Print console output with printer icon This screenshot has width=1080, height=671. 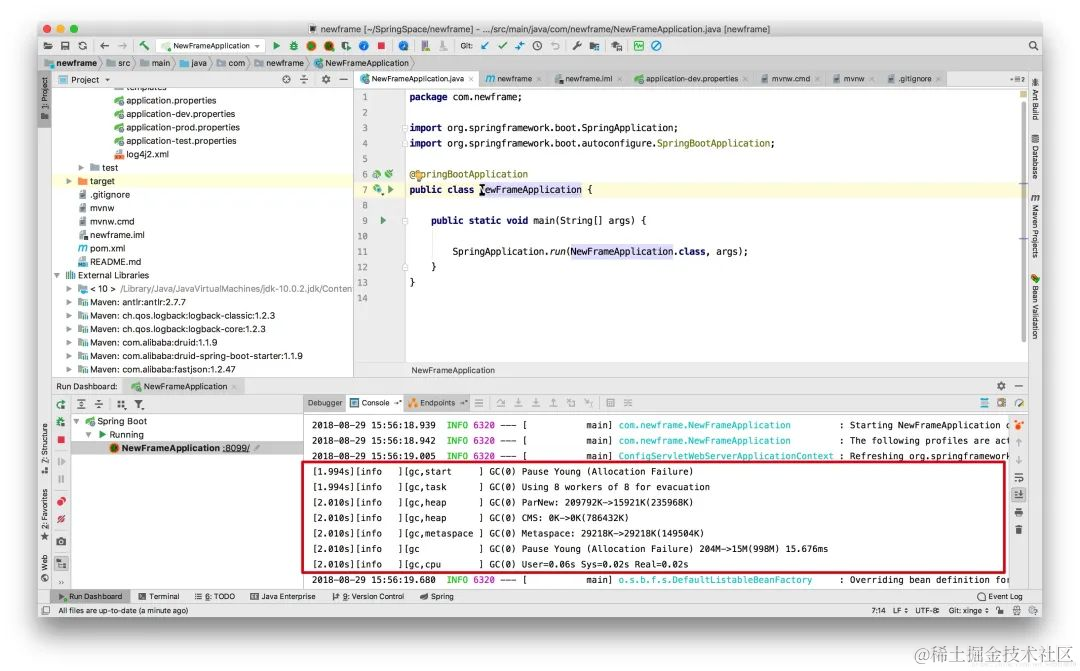(x=1019, y=513)
